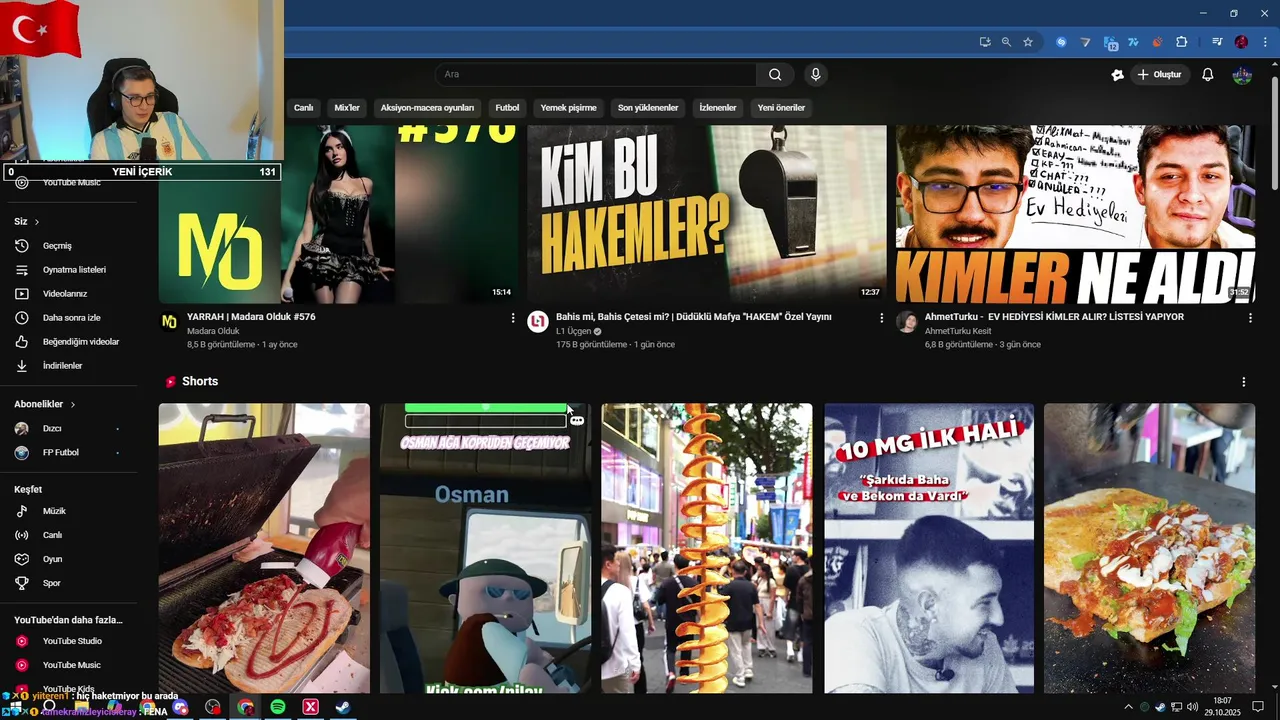Open Steam from the taskbar
This screenshot has height=720, width=1280.
tap(342, 707)
